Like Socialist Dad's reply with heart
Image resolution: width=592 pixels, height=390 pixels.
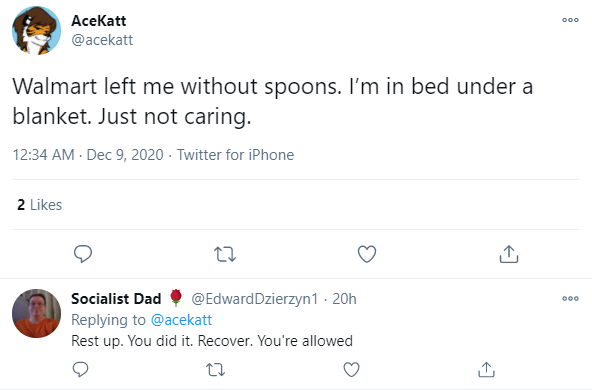tap(351, 369)
